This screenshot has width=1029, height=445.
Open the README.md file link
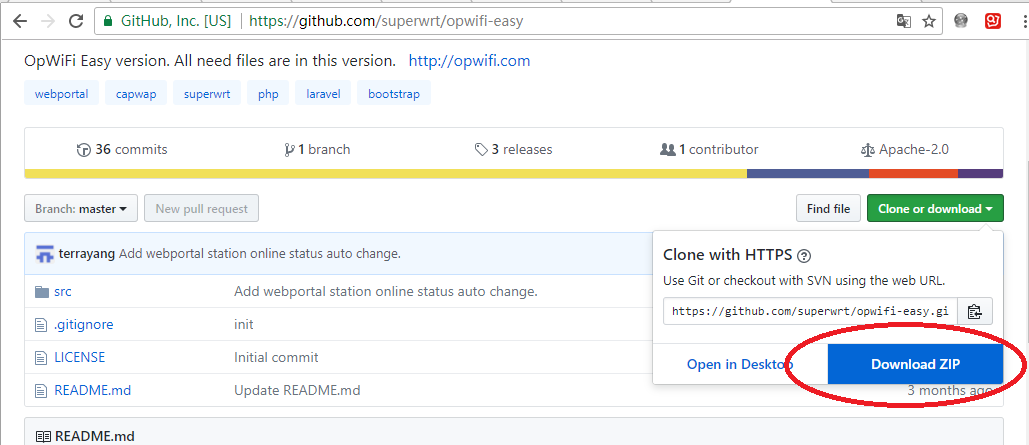coord(93,391)
